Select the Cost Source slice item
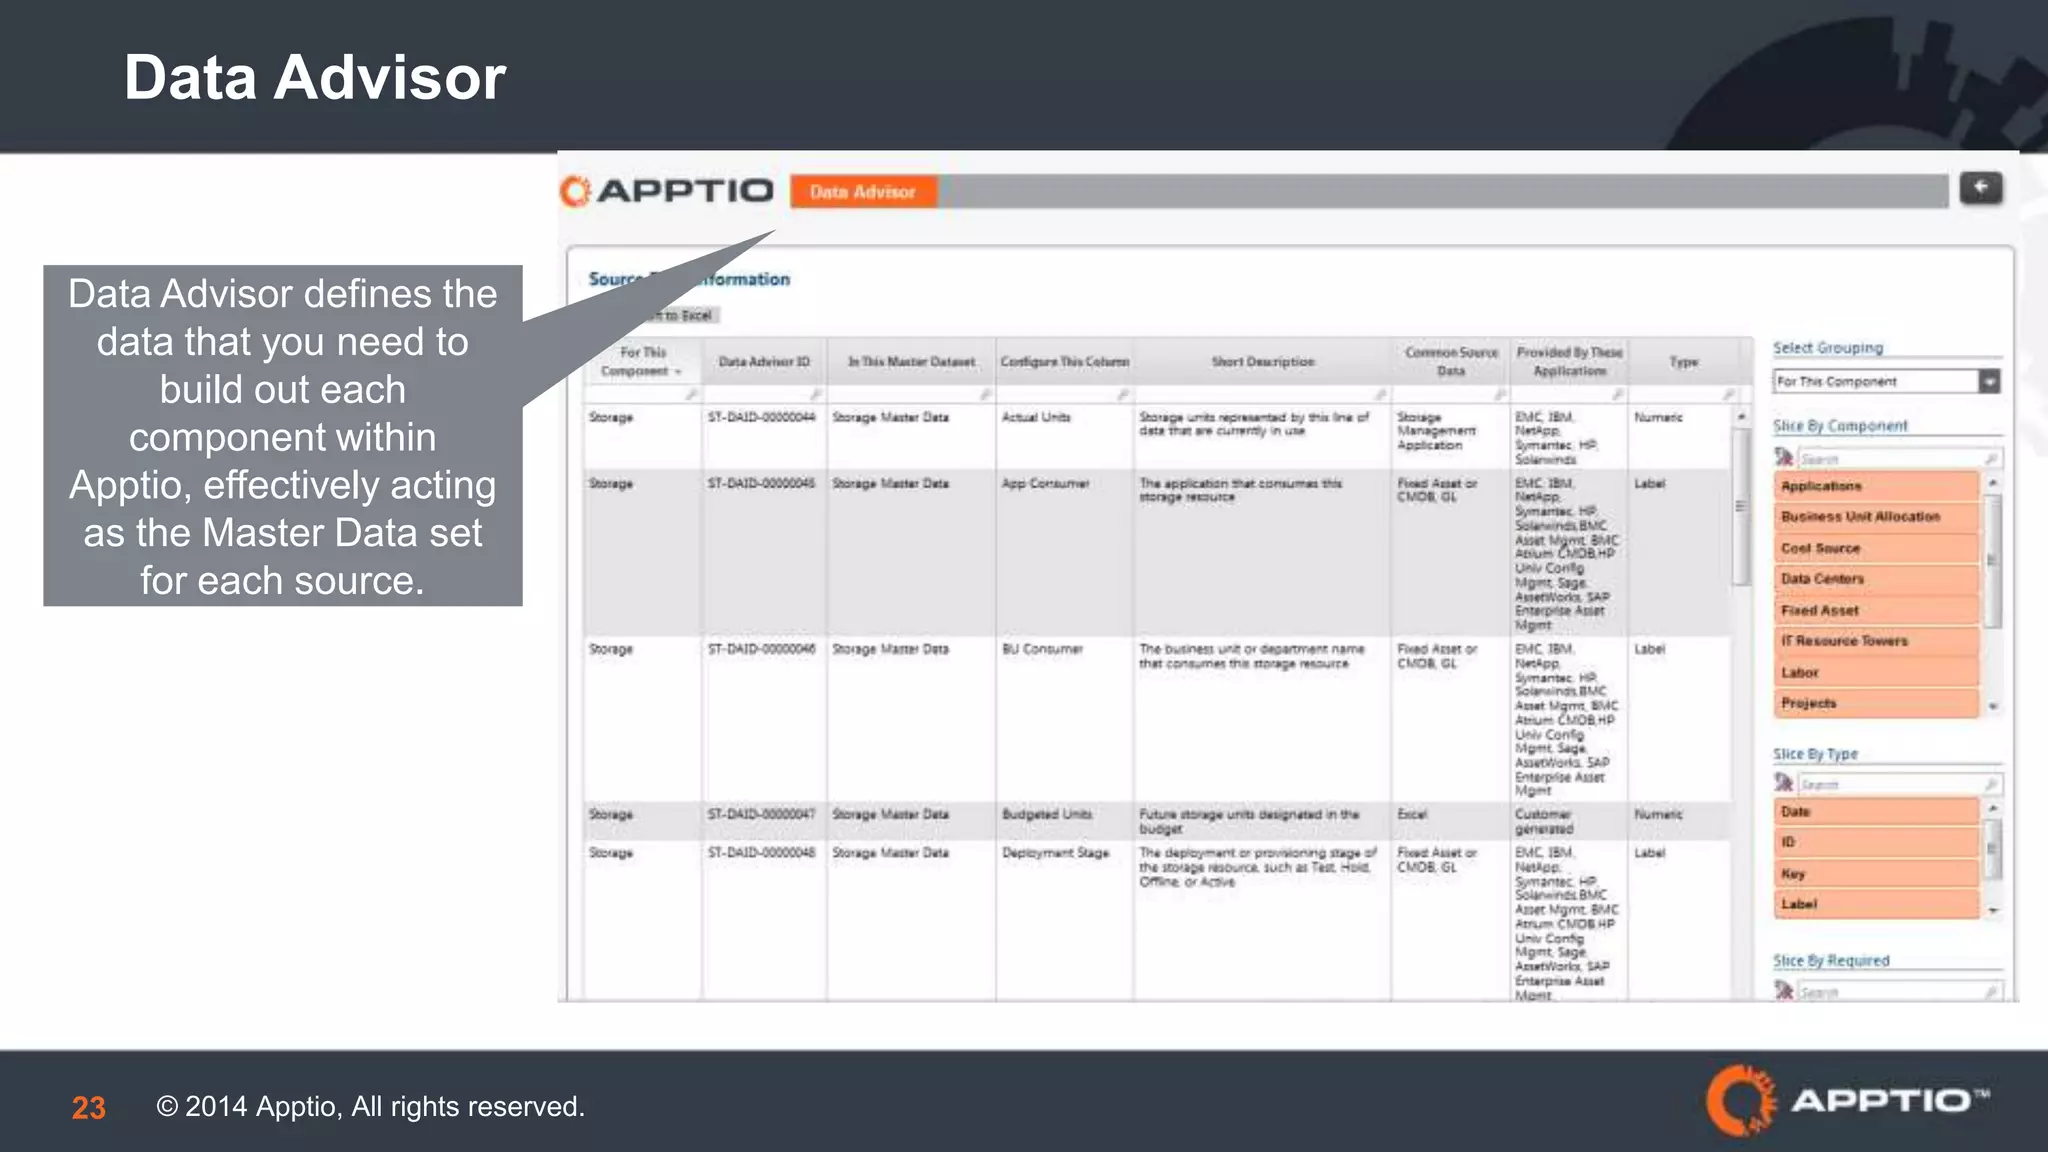Viewport: 2048px width, 1152px height. click(x=1877, y=548)
